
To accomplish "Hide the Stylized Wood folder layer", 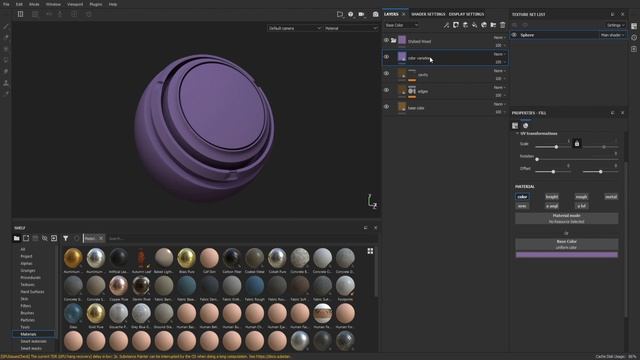I will coord(386,40).
